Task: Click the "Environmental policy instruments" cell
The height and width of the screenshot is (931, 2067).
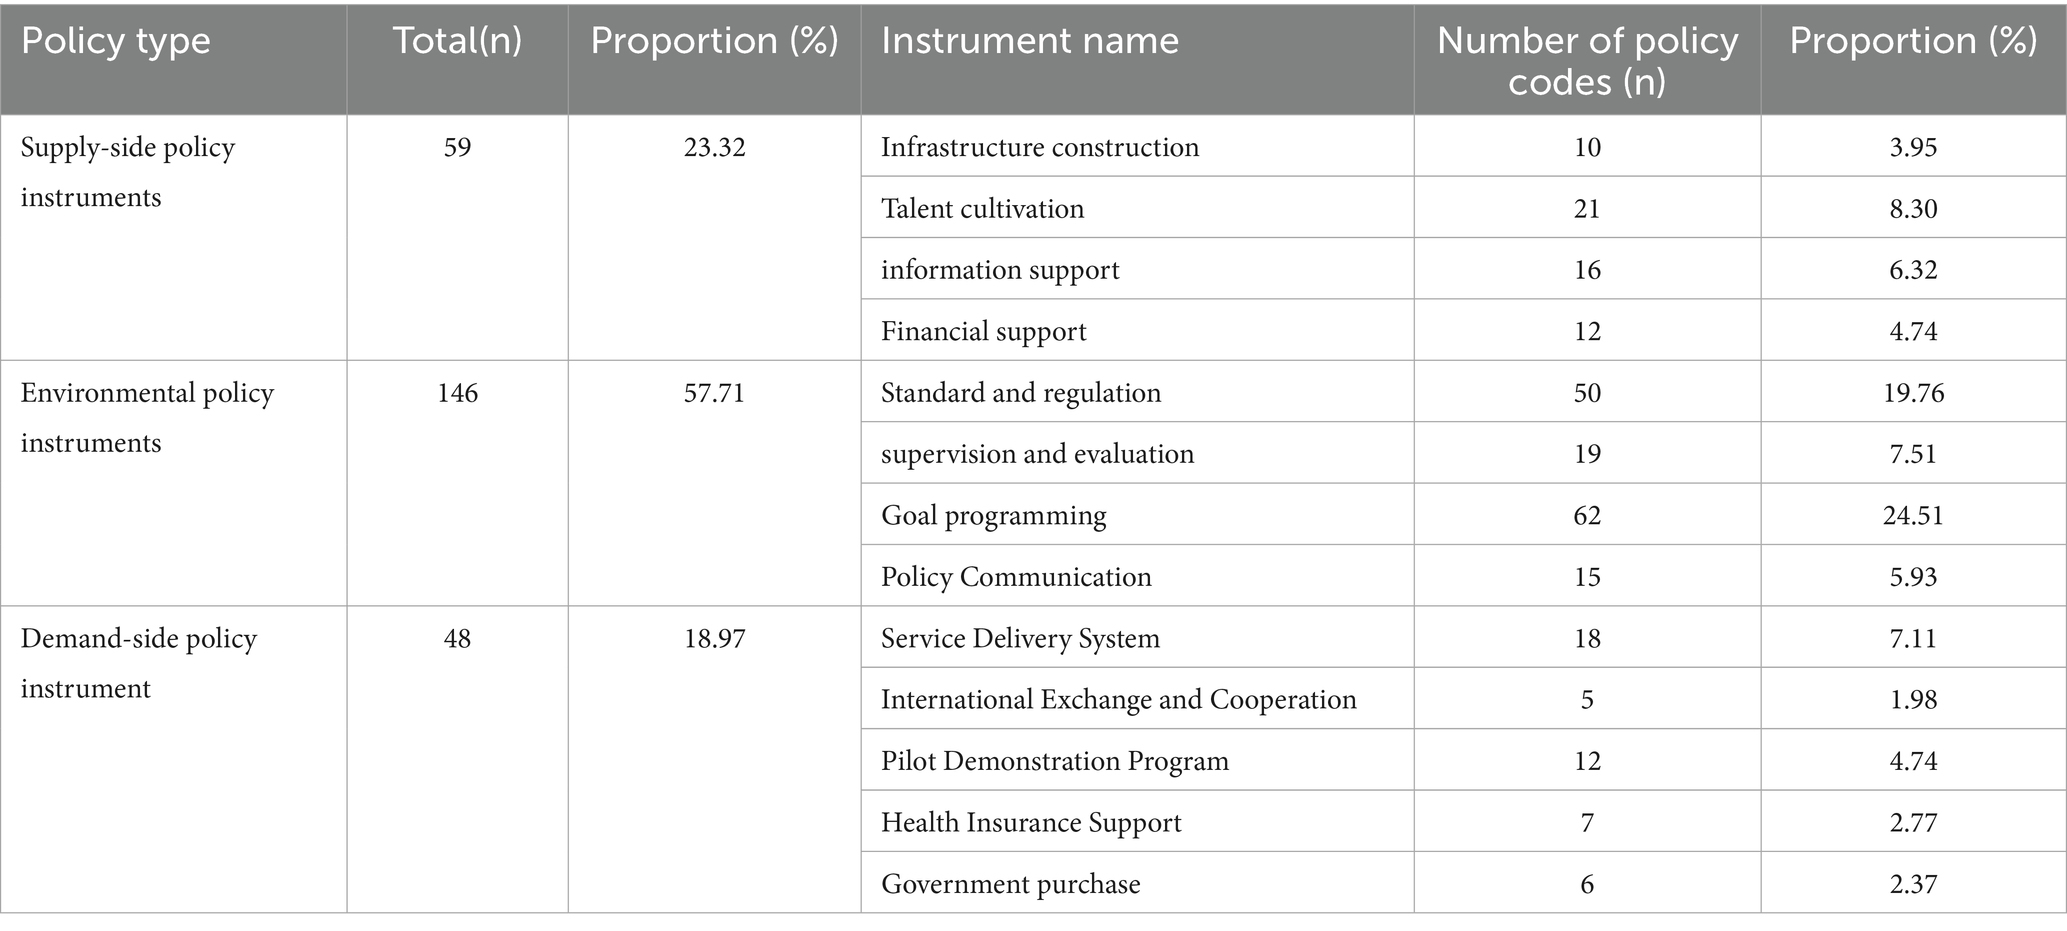Action: (147, 418)
